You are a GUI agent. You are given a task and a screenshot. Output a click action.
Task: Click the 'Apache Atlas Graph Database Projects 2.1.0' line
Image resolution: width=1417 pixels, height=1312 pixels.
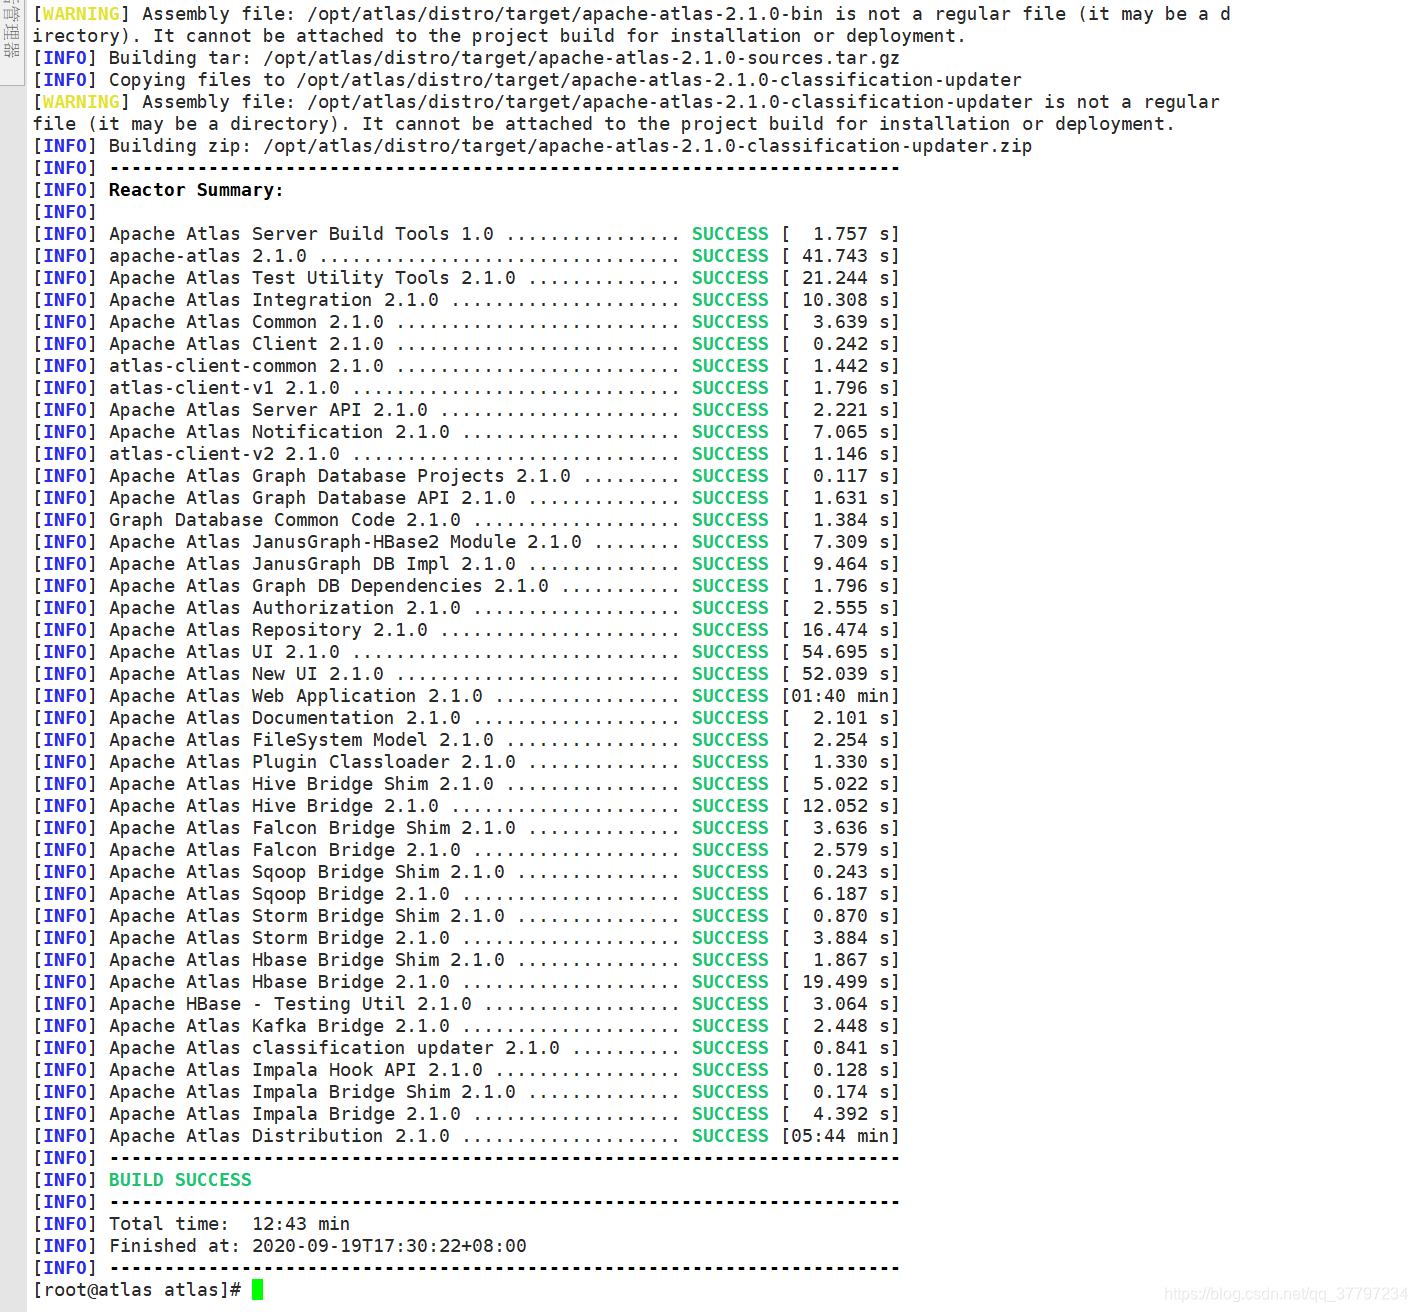pos(466,476)
